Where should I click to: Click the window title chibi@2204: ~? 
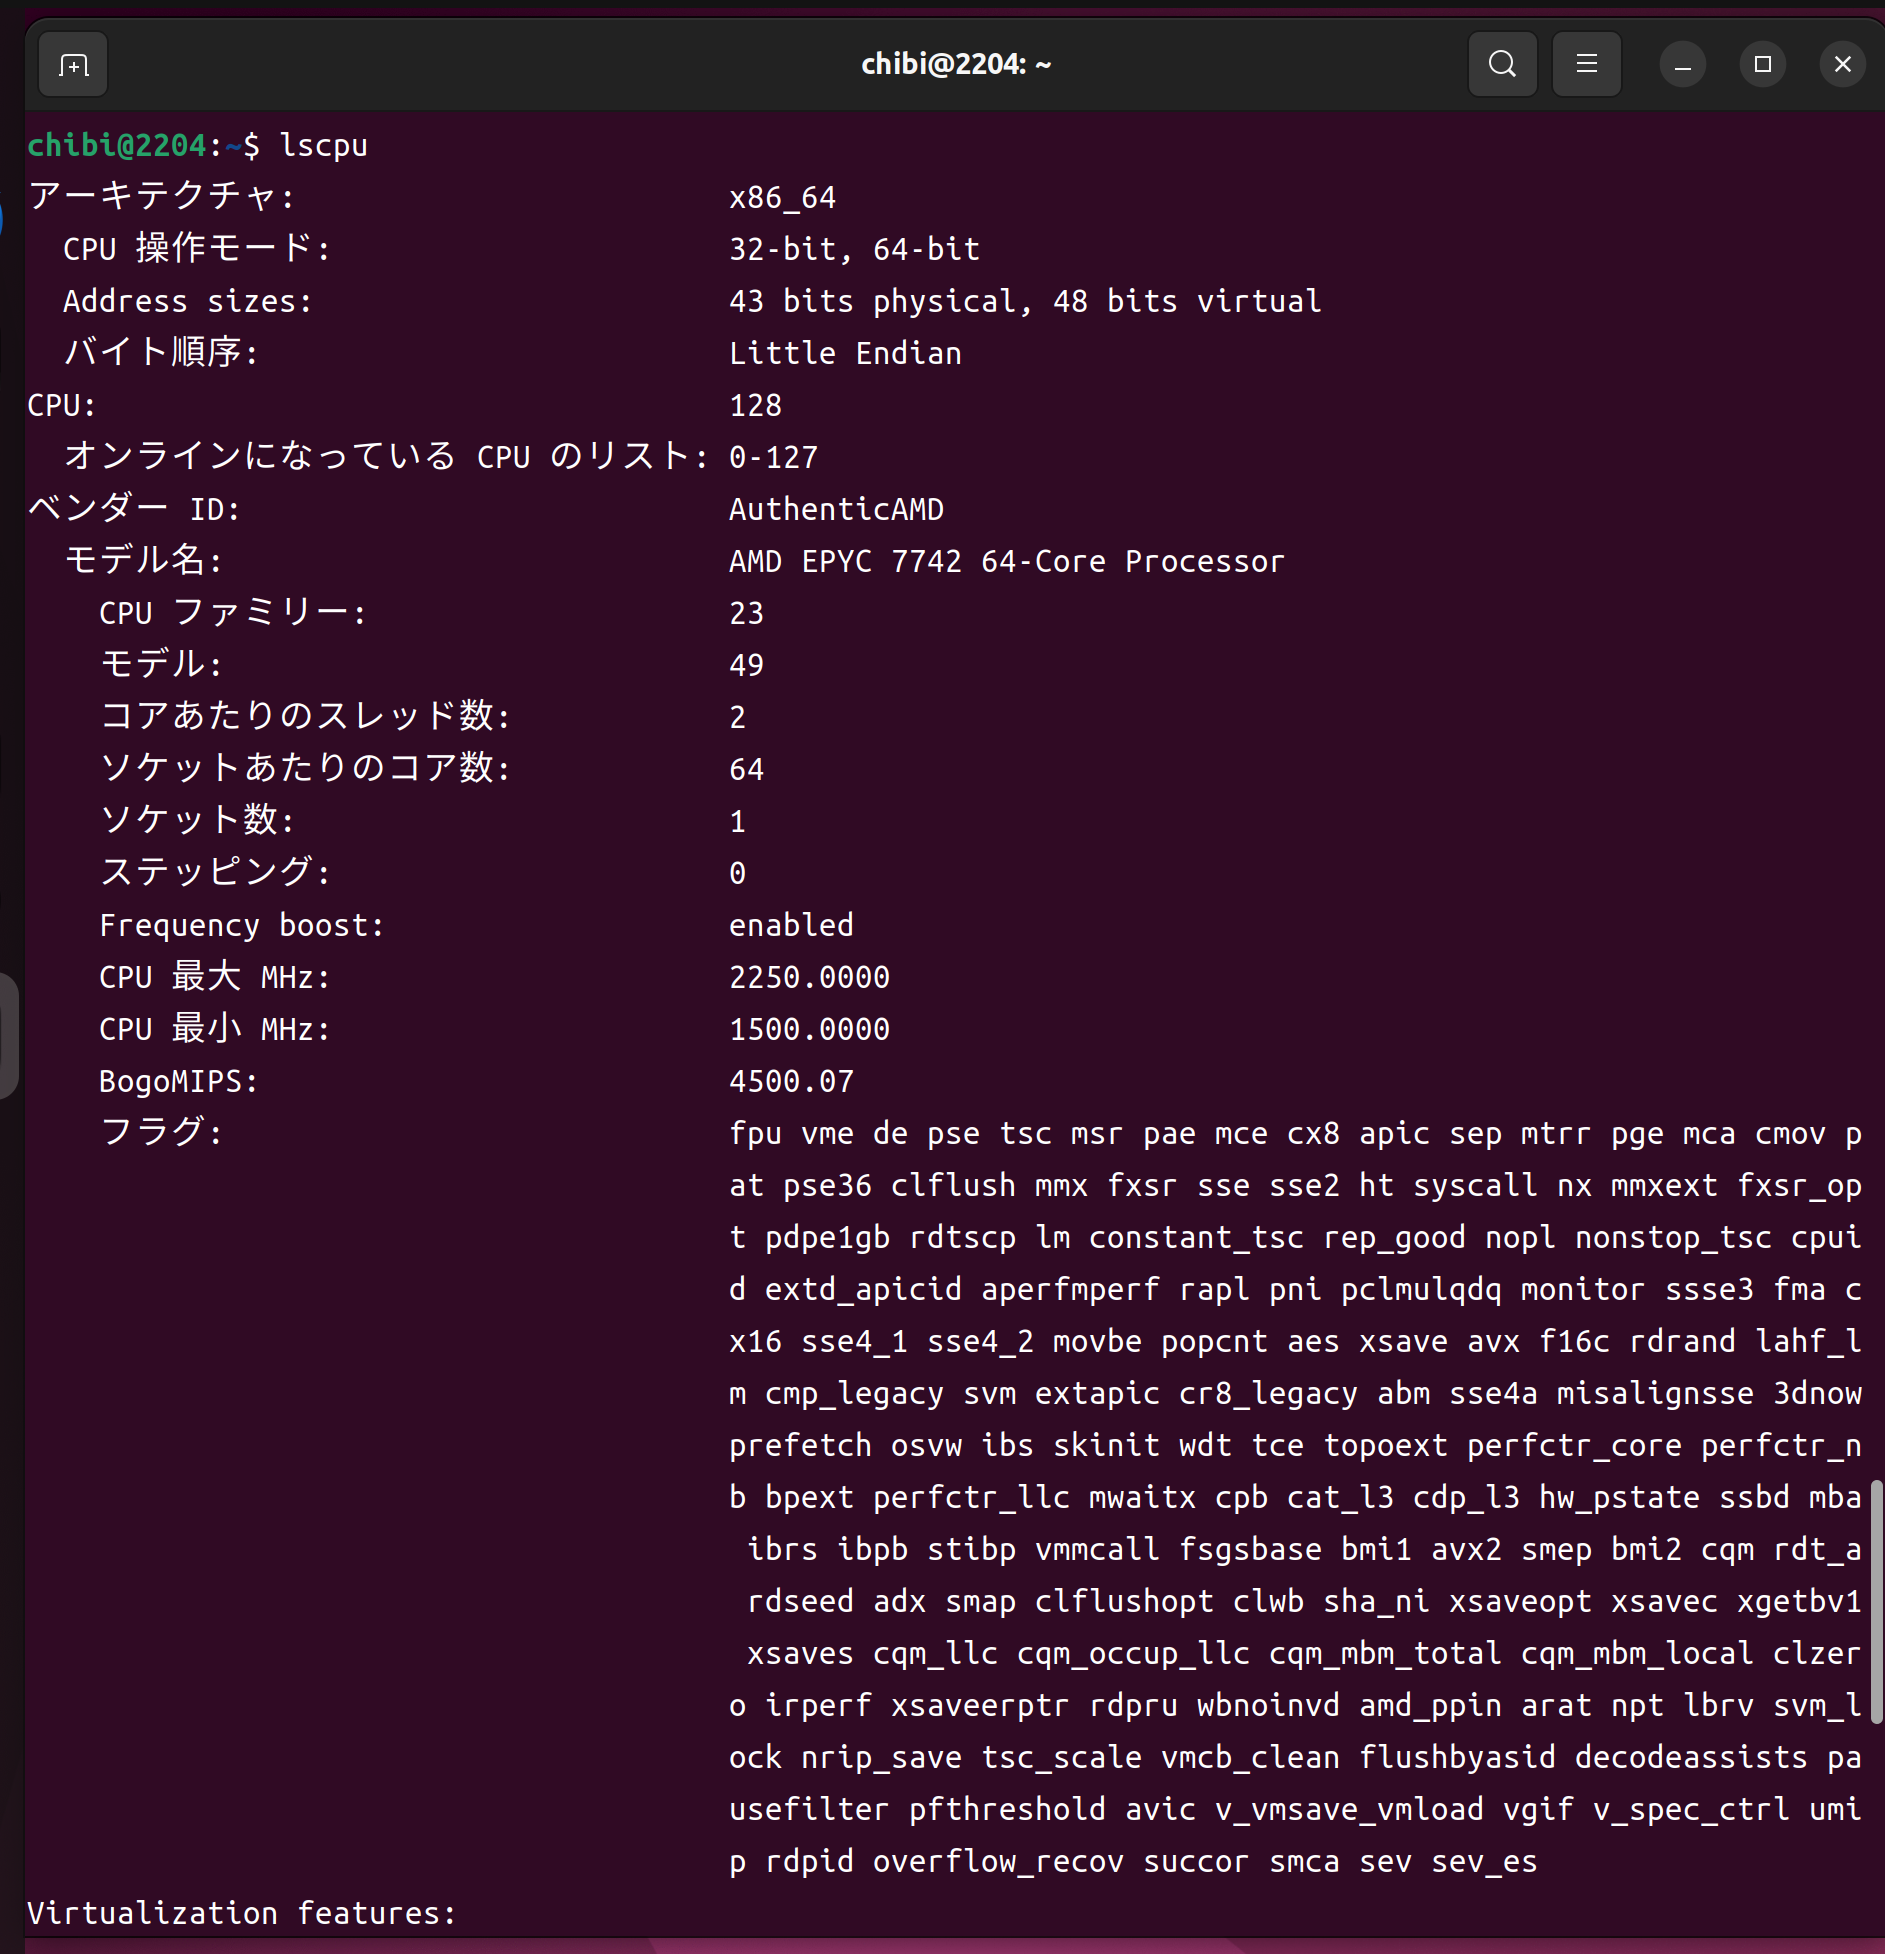[955, 65]
